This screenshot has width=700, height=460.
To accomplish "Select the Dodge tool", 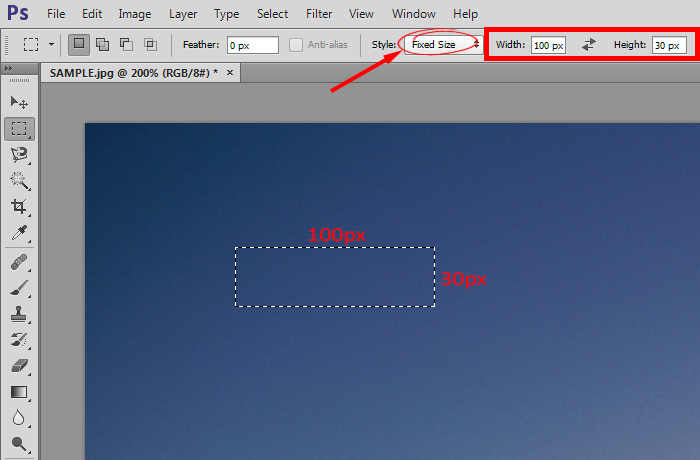I will click(x=19, y=444).
